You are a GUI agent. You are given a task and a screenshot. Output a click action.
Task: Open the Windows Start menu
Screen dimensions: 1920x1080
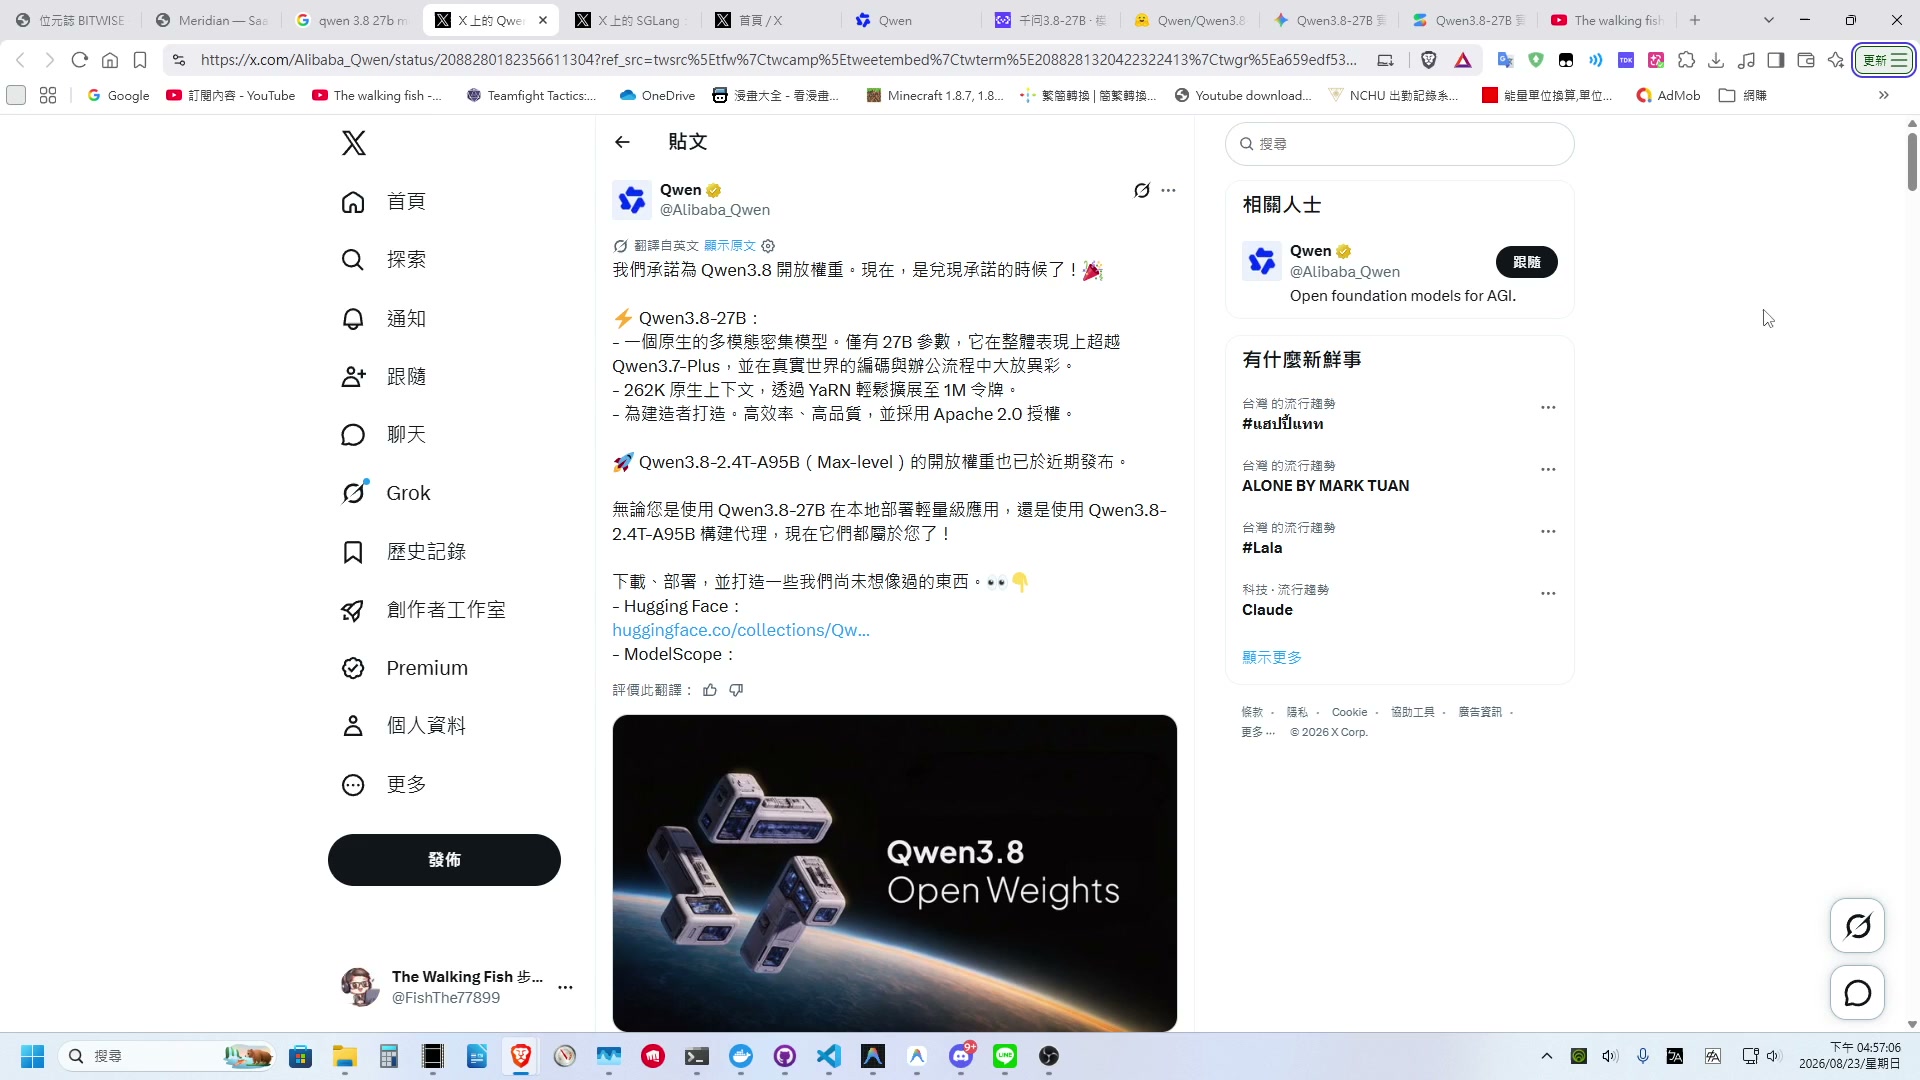[x=32, y=1056]
